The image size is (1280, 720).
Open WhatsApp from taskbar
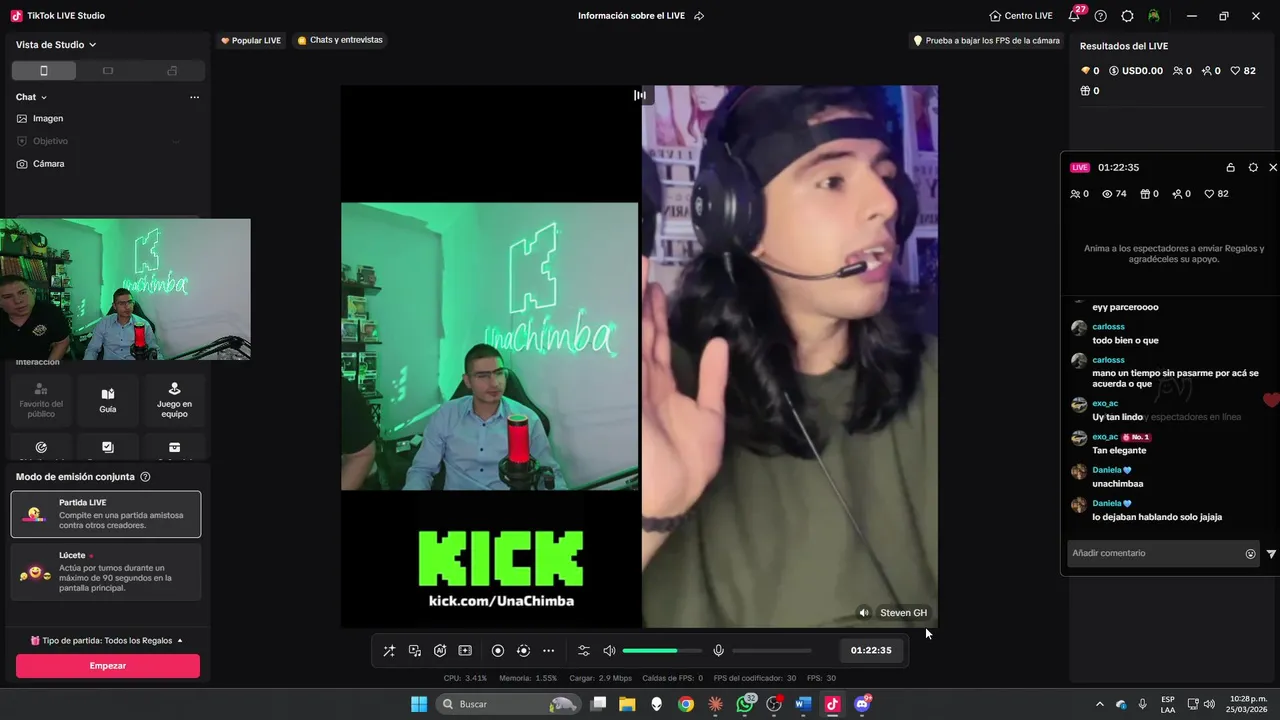pos(745,704)
